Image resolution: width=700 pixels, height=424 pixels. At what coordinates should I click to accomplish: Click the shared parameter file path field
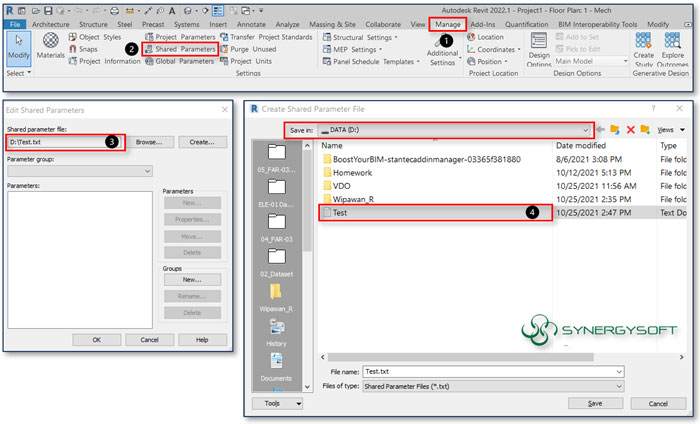point(65,142)
